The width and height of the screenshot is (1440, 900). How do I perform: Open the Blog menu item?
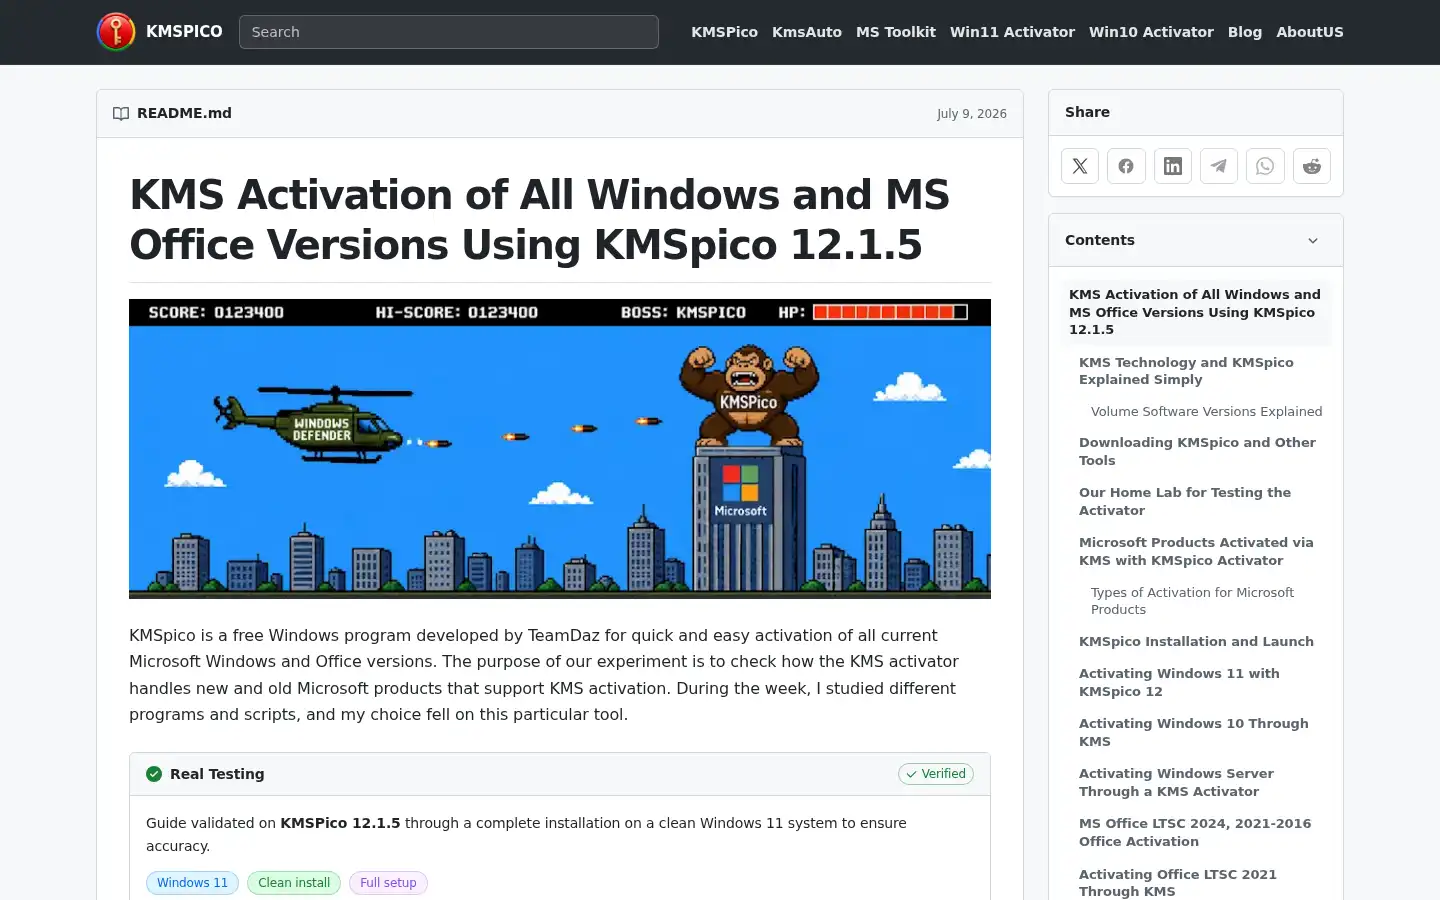[x=1245, y=32]
